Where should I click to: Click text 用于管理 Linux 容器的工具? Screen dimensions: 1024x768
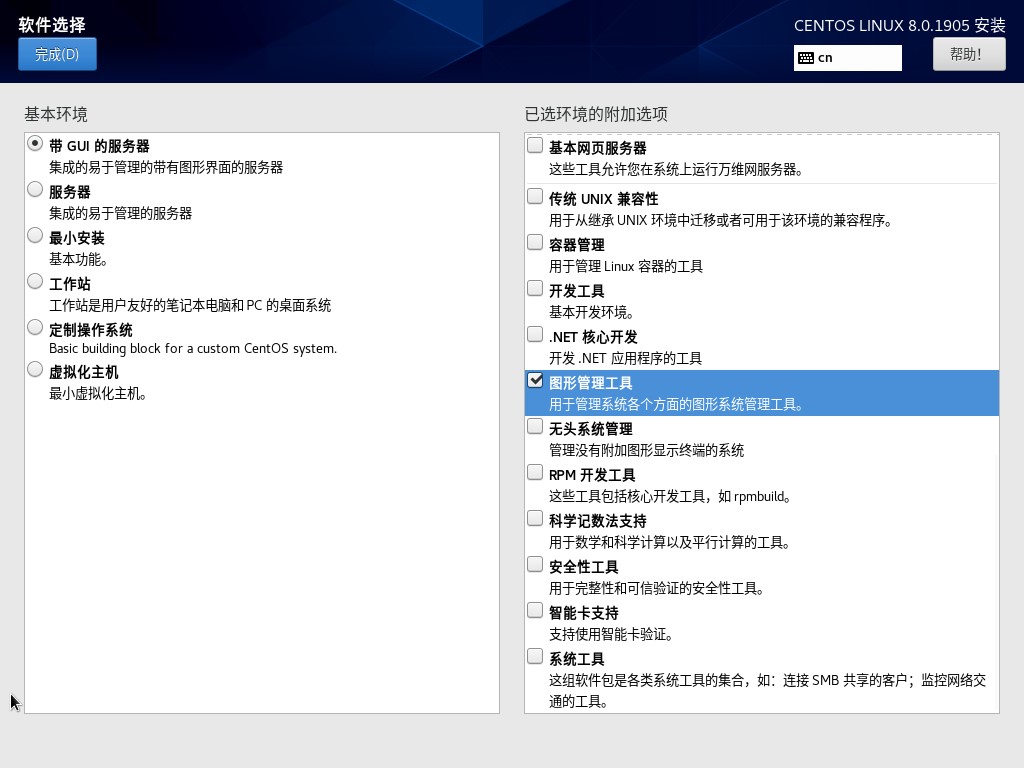pyautogui.click(x=626, y=266)
